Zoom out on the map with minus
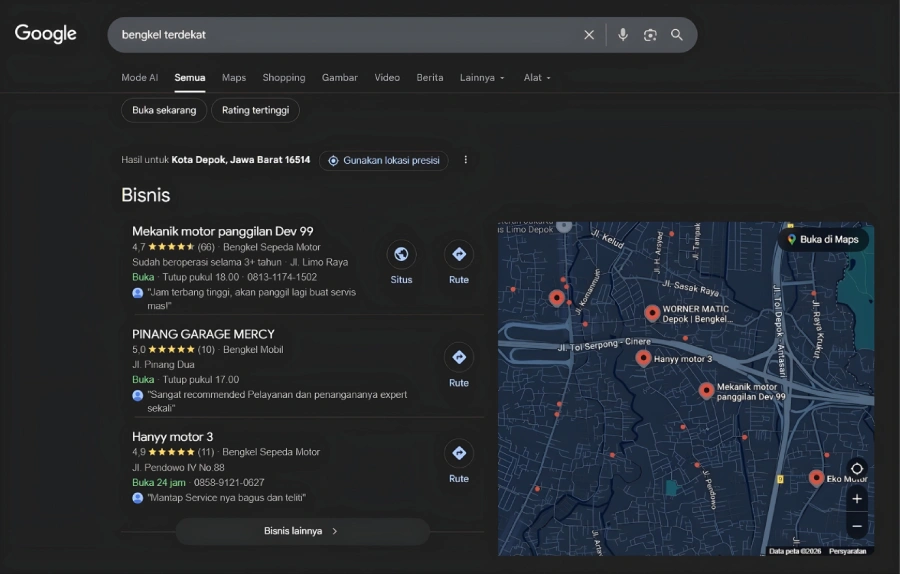The image size is (900, 574). [x=856, y=526]
